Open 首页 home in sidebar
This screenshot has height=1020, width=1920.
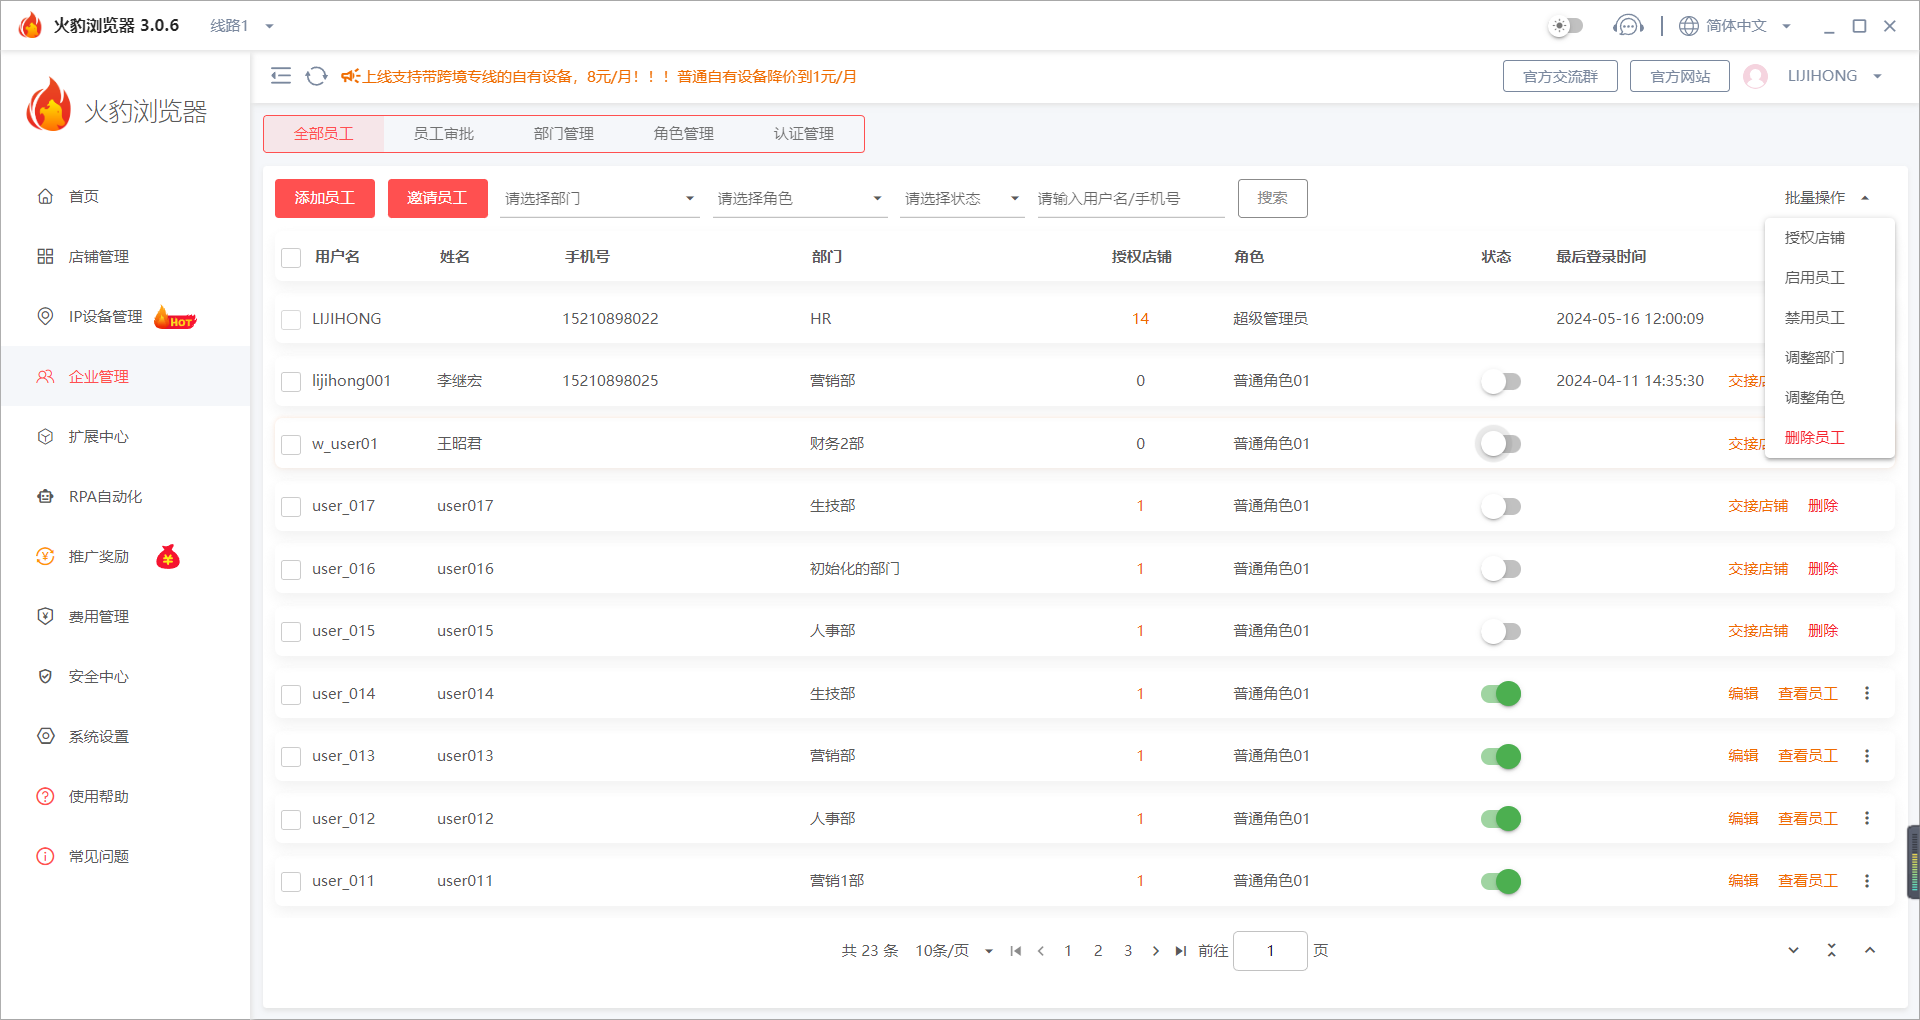pyautogui.click(x=125, y=196)
